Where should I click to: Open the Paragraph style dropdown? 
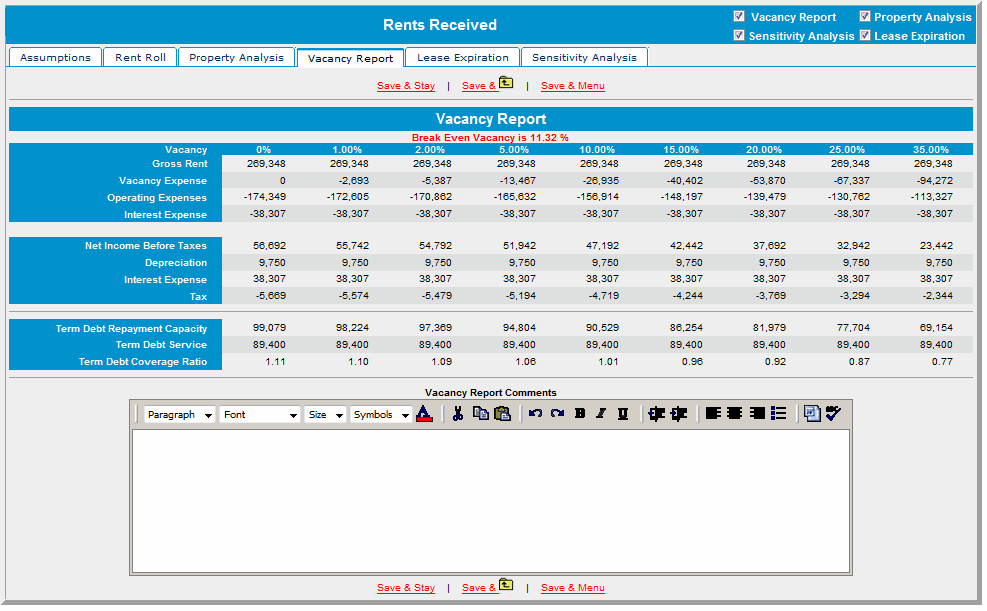click(179, 415)
